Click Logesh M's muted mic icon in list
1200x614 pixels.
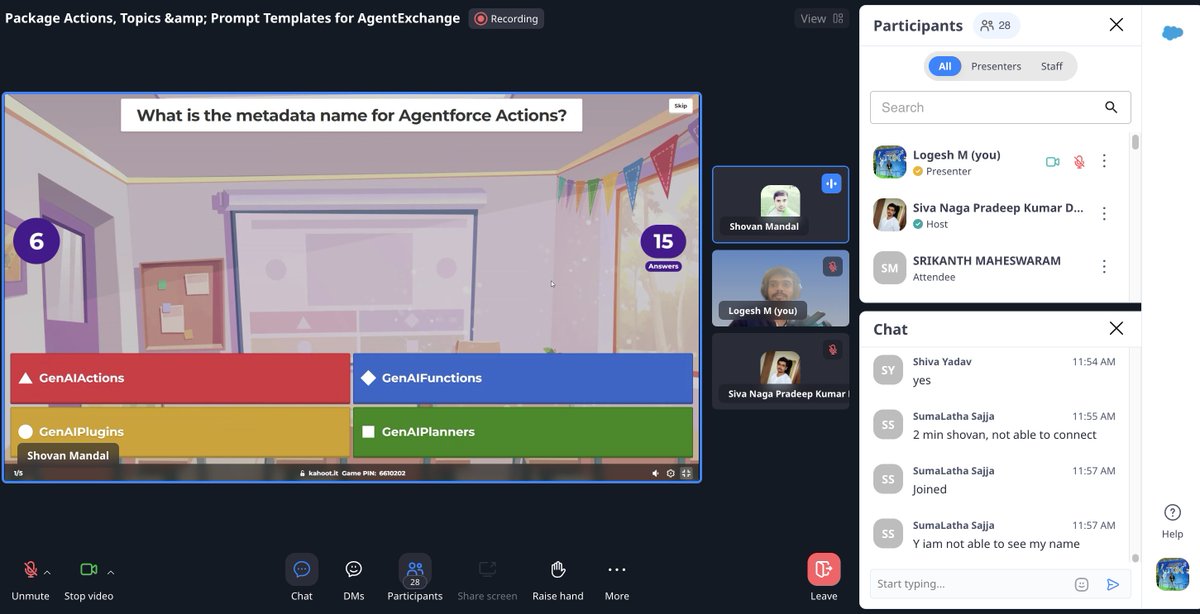(1079, 161)
